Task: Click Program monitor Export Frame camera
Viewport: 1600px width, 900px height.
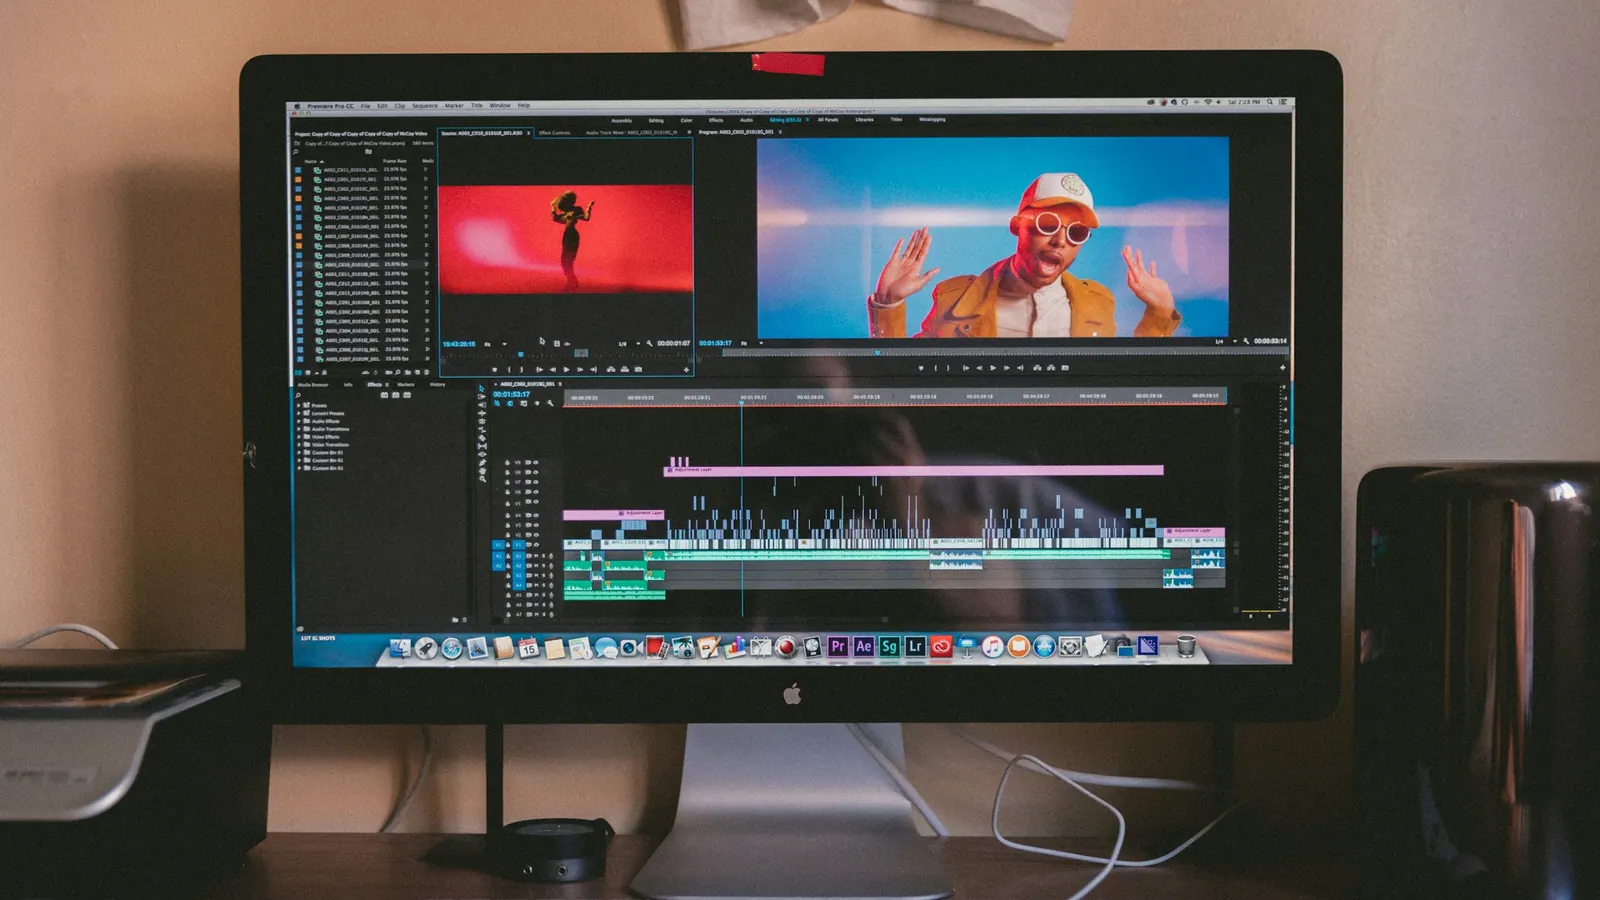Action: pyautogui.click(x=1065, y=368)
